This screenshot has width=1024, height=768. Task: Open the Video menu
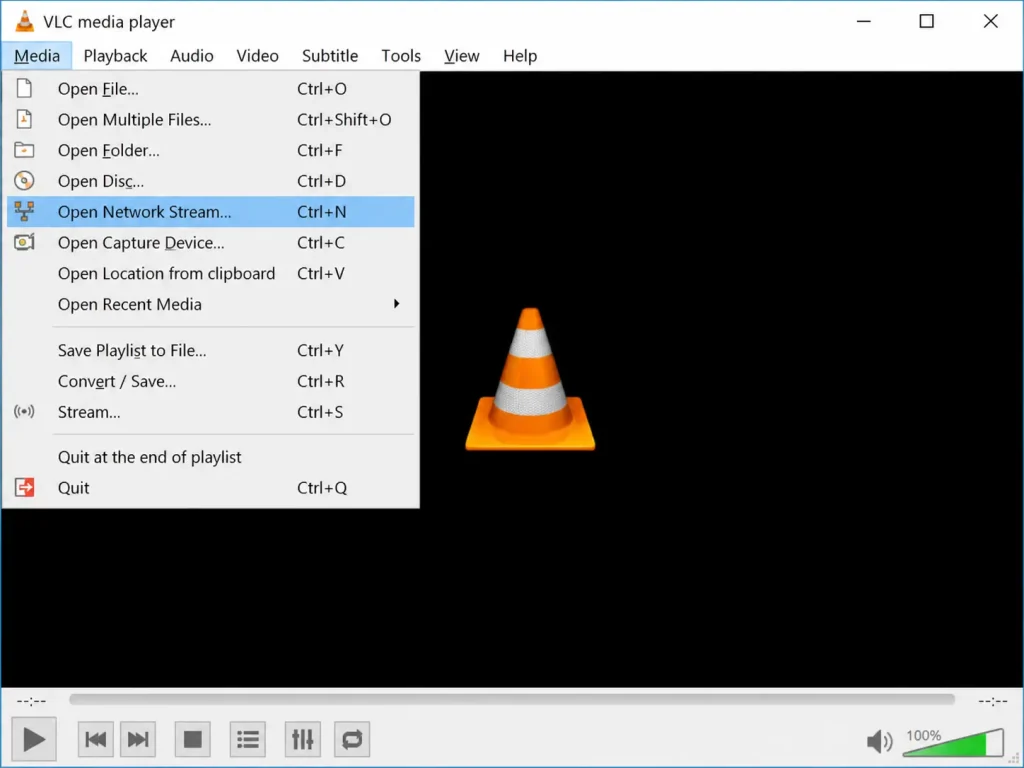pyautogui.click(x=257, y=56)
